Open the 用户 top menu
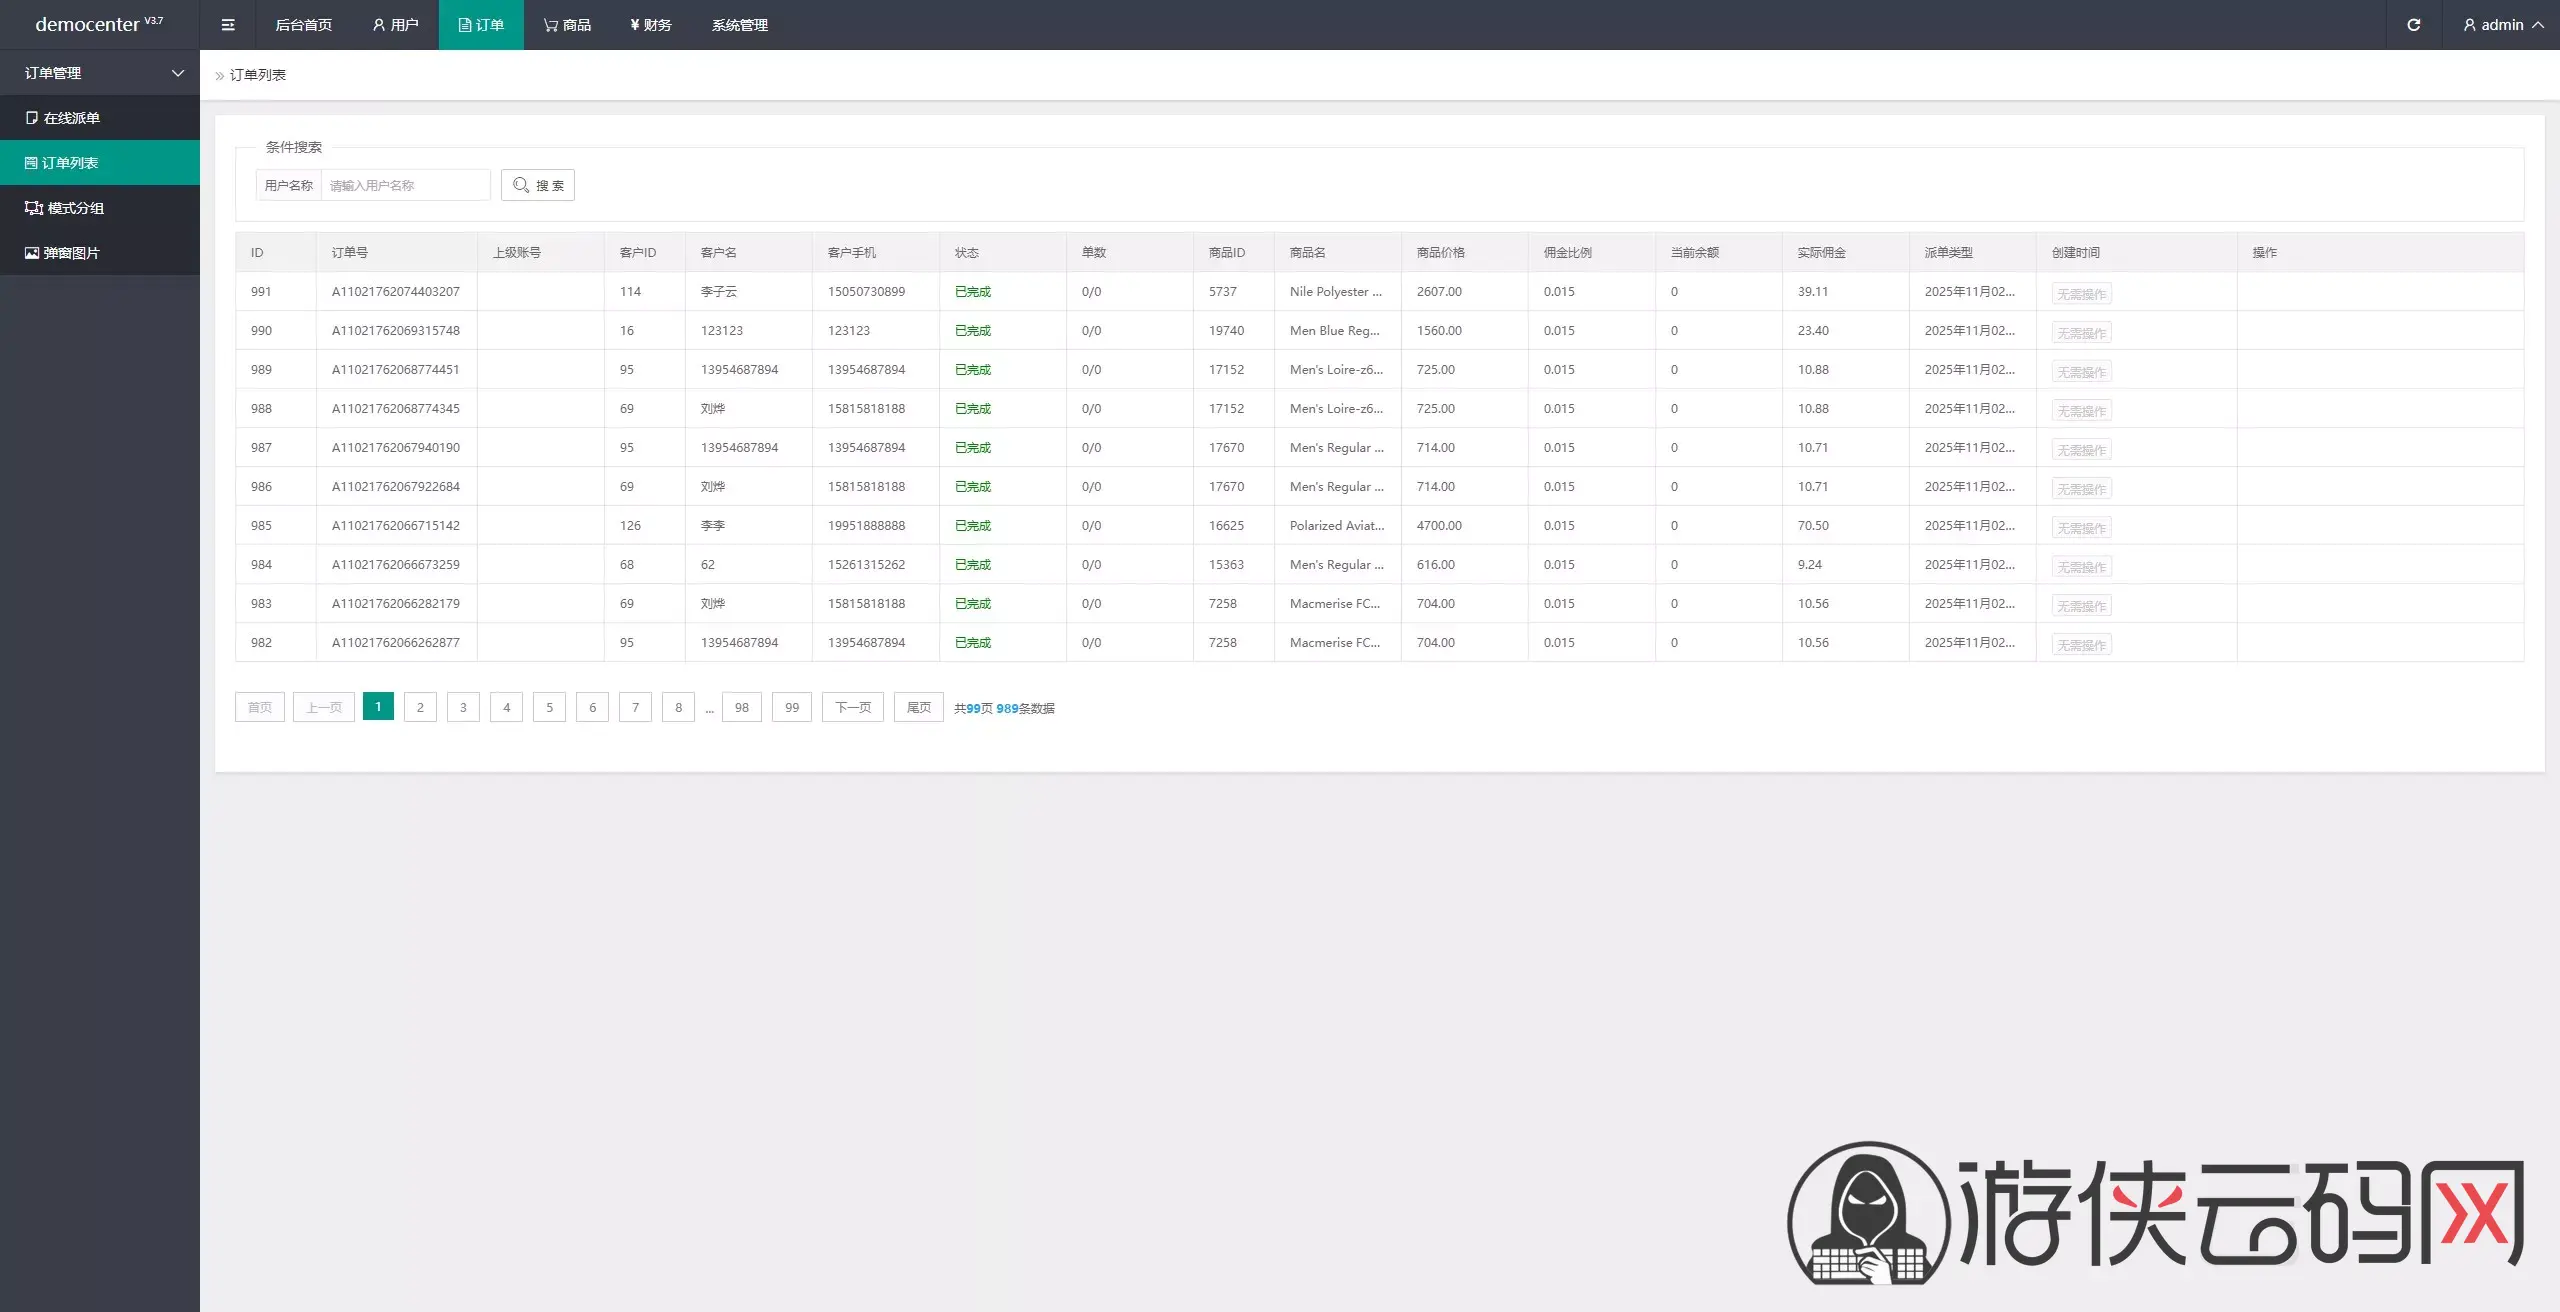2560x1312 pixels. (395, 25)
